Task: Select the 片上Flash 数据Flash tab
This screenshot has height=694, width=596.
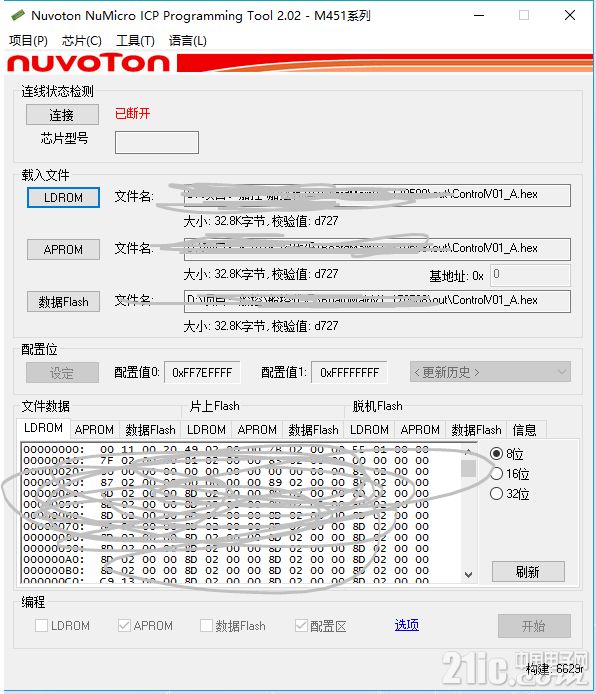Action: coord(313,430)
